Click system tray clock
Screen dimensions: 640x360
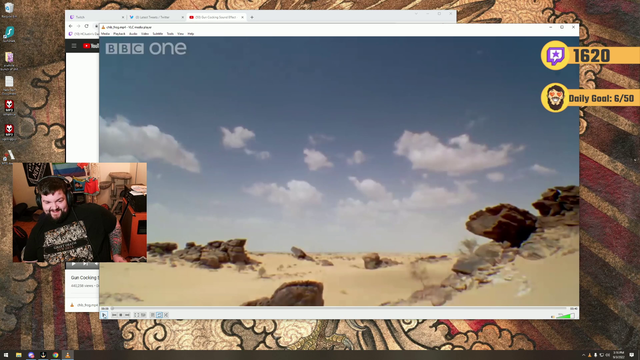618,355
